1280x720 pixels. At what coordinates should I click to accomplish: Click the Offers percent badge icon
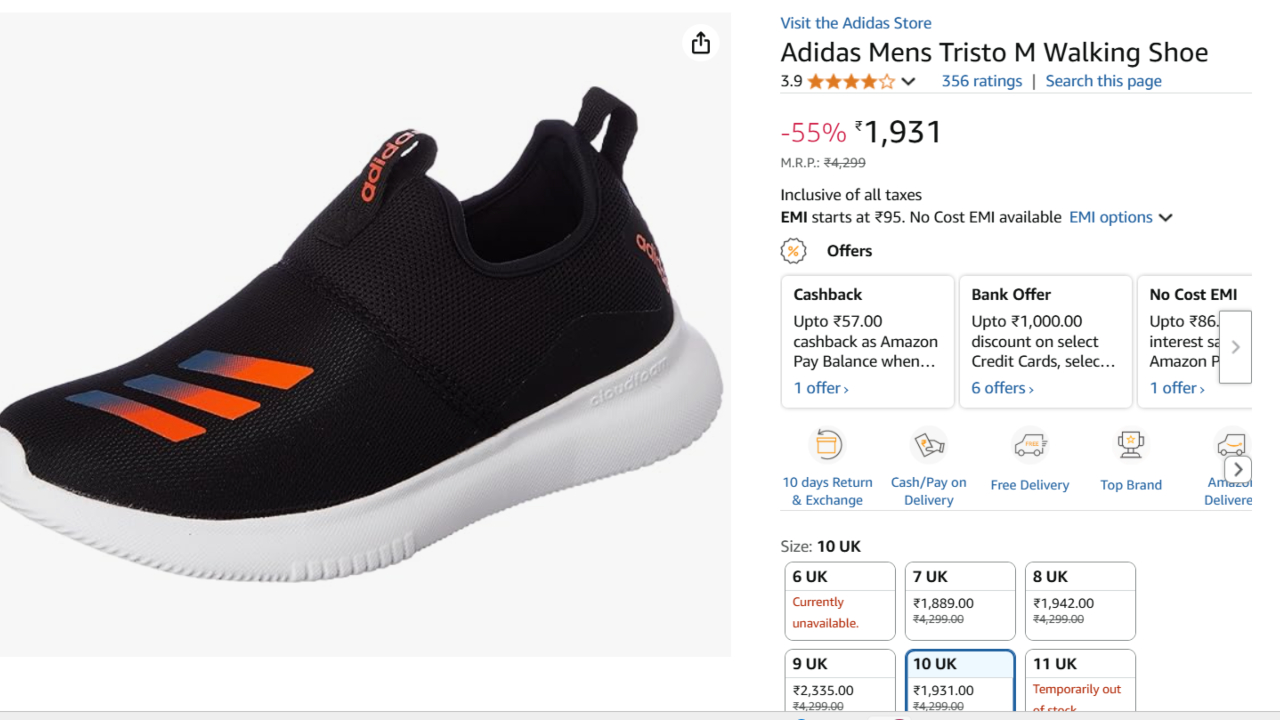[794, 251]
